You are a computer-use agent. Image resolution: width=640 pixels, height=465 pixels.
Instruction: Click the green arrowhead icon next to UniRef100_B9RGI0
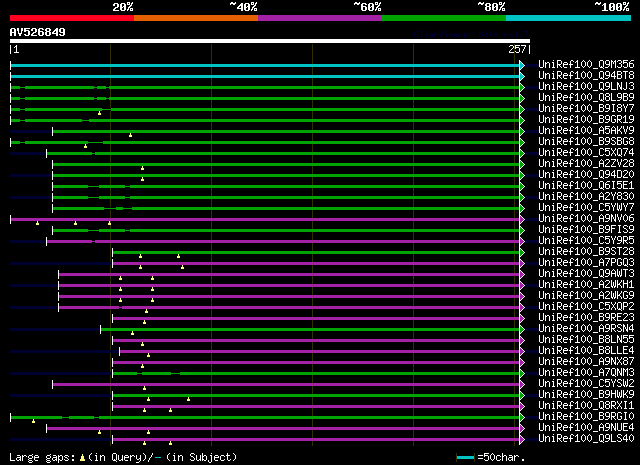522,418
